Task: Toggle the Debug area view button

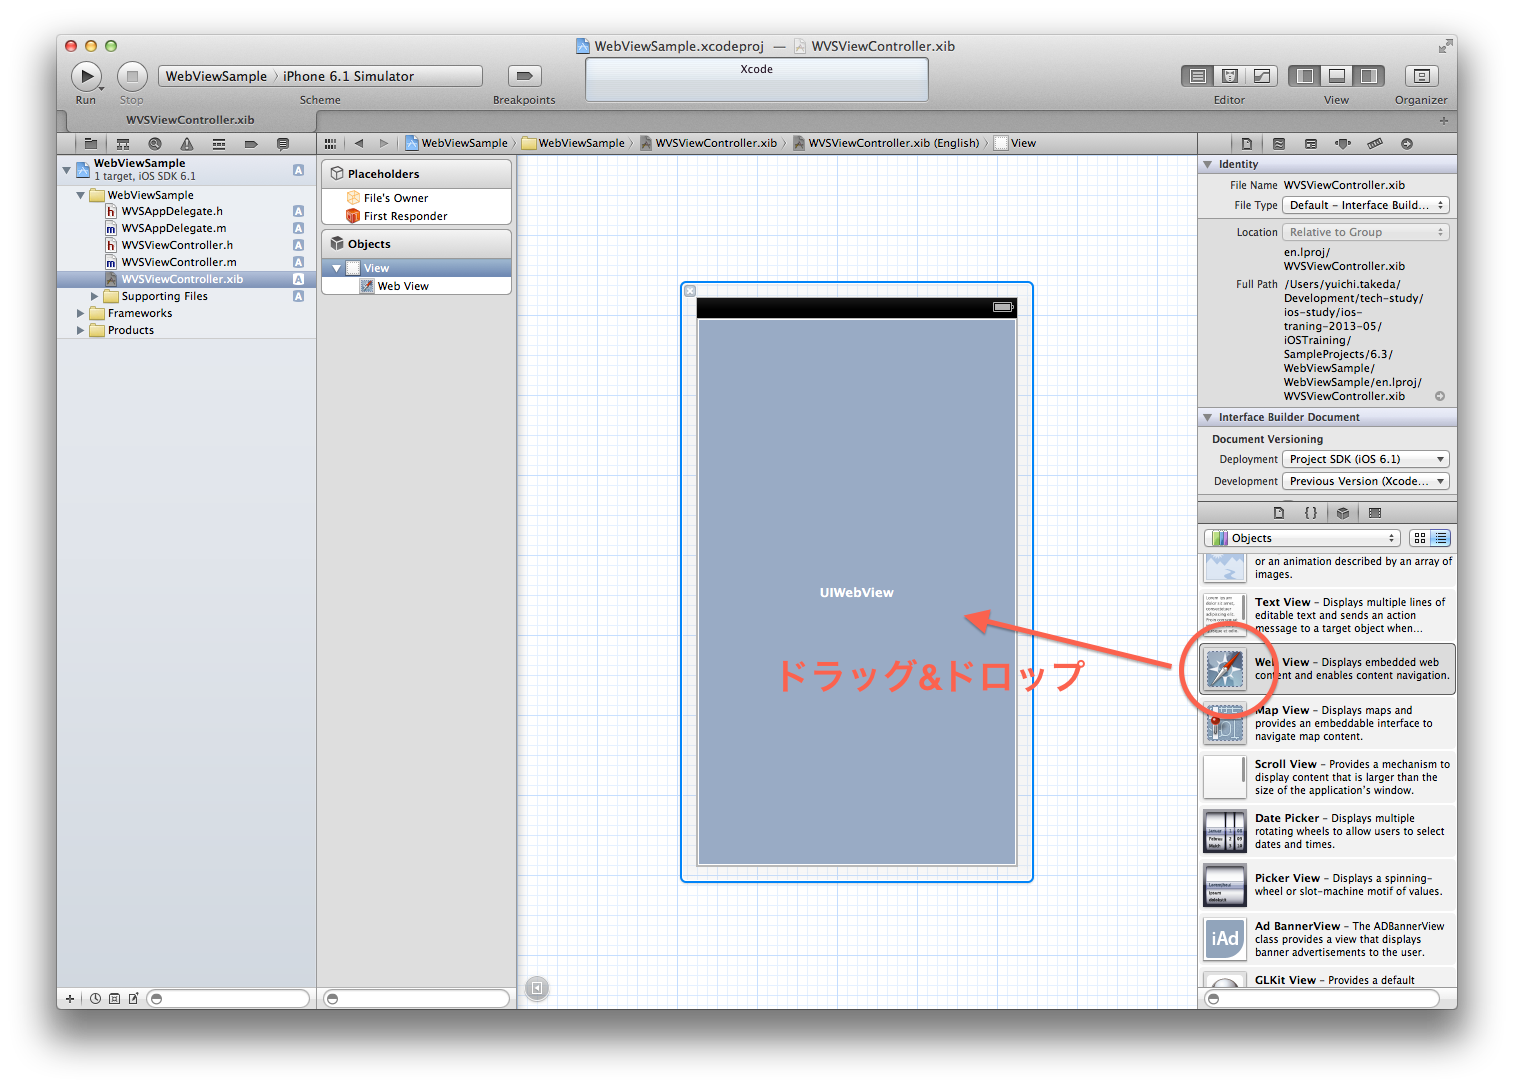Action: coord(1337,76)
